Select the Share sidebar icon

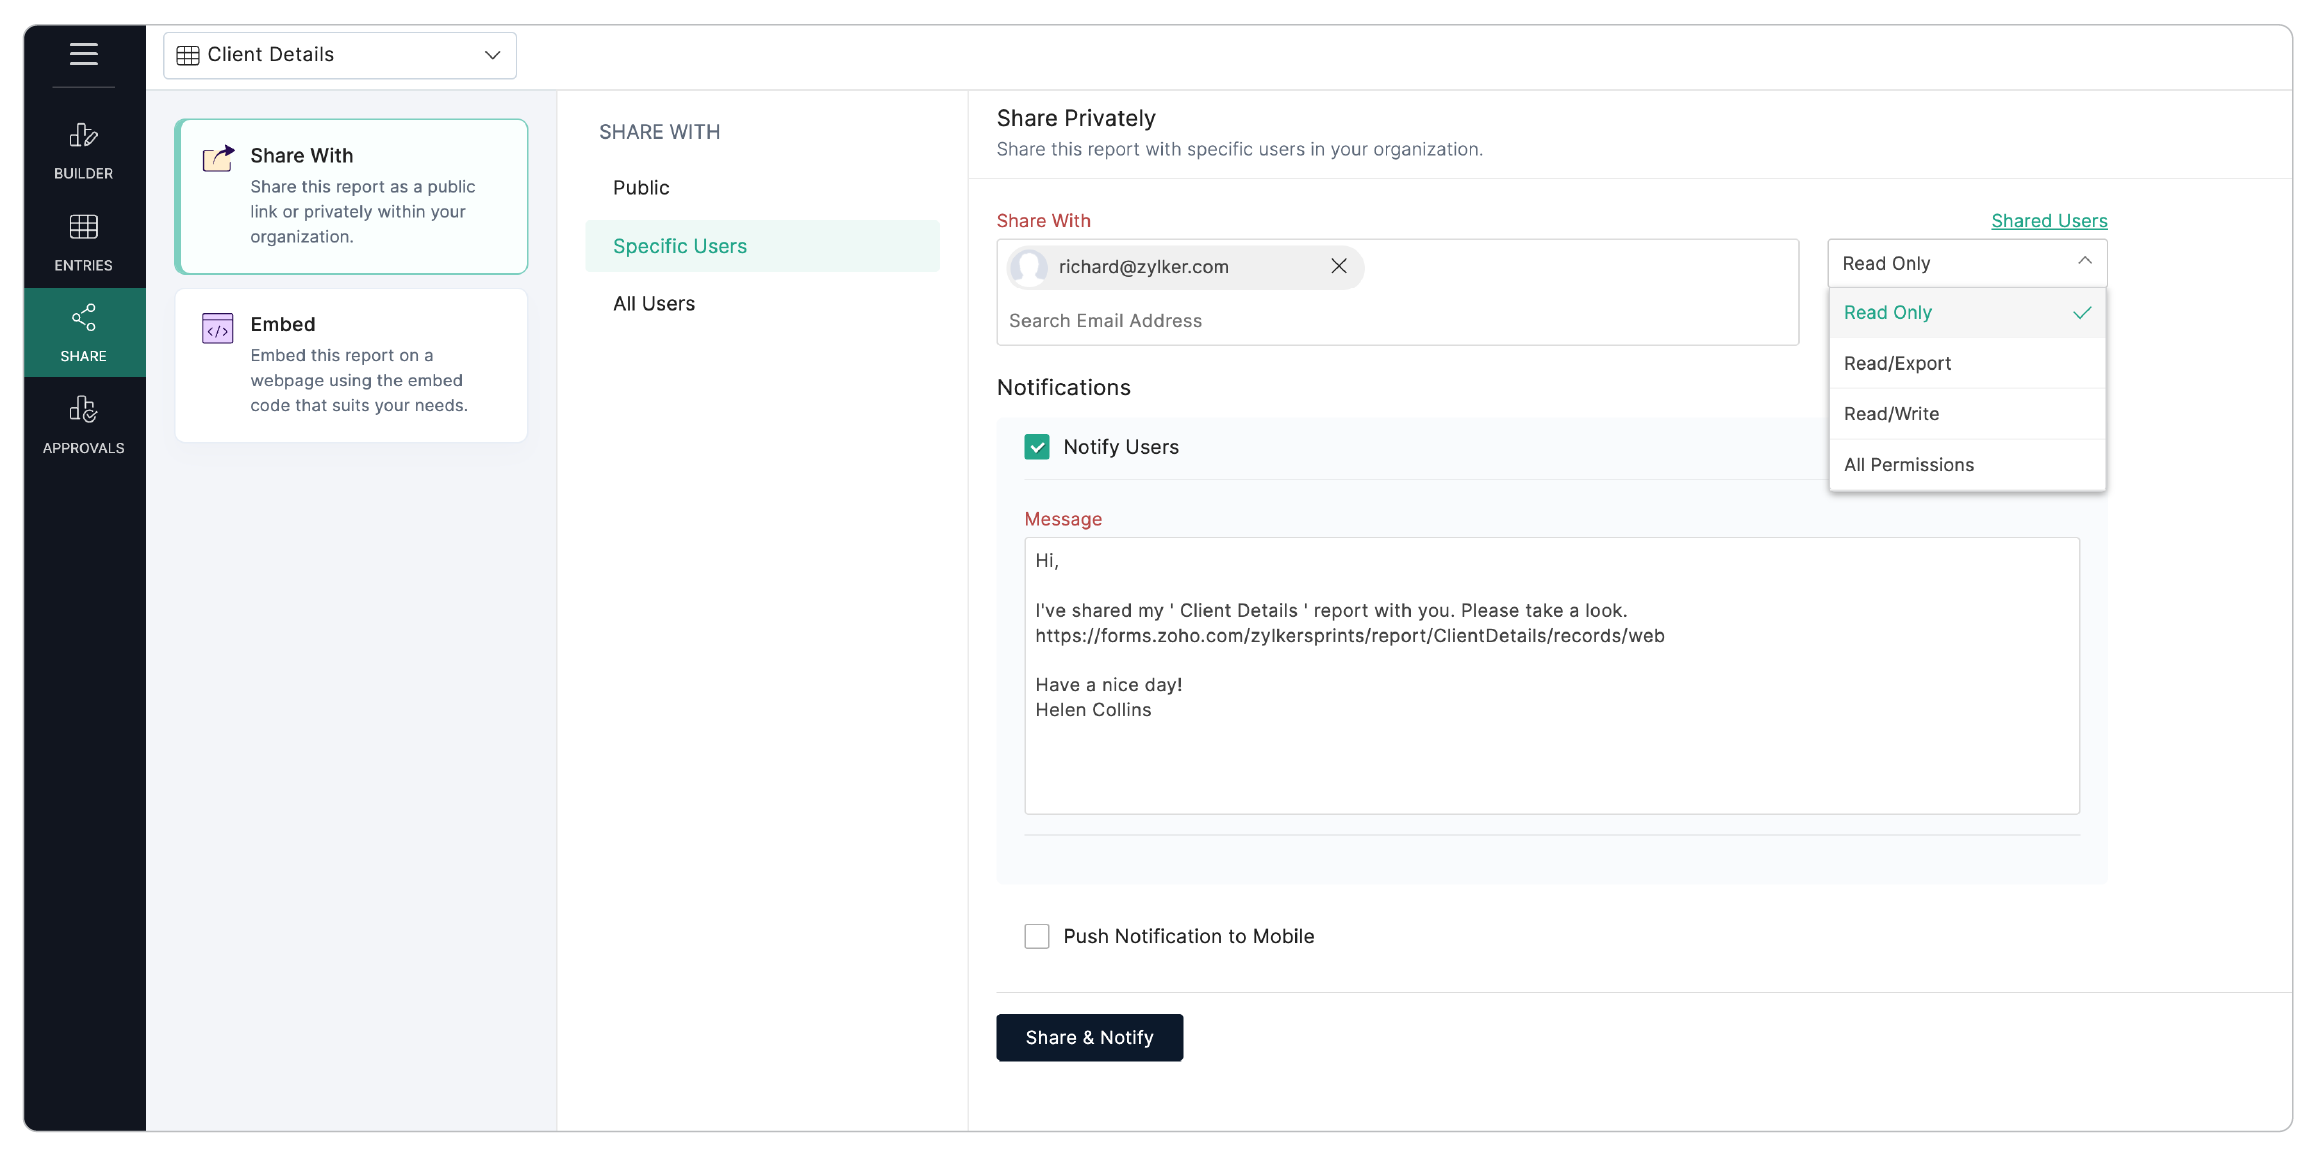tap(84, 318)
